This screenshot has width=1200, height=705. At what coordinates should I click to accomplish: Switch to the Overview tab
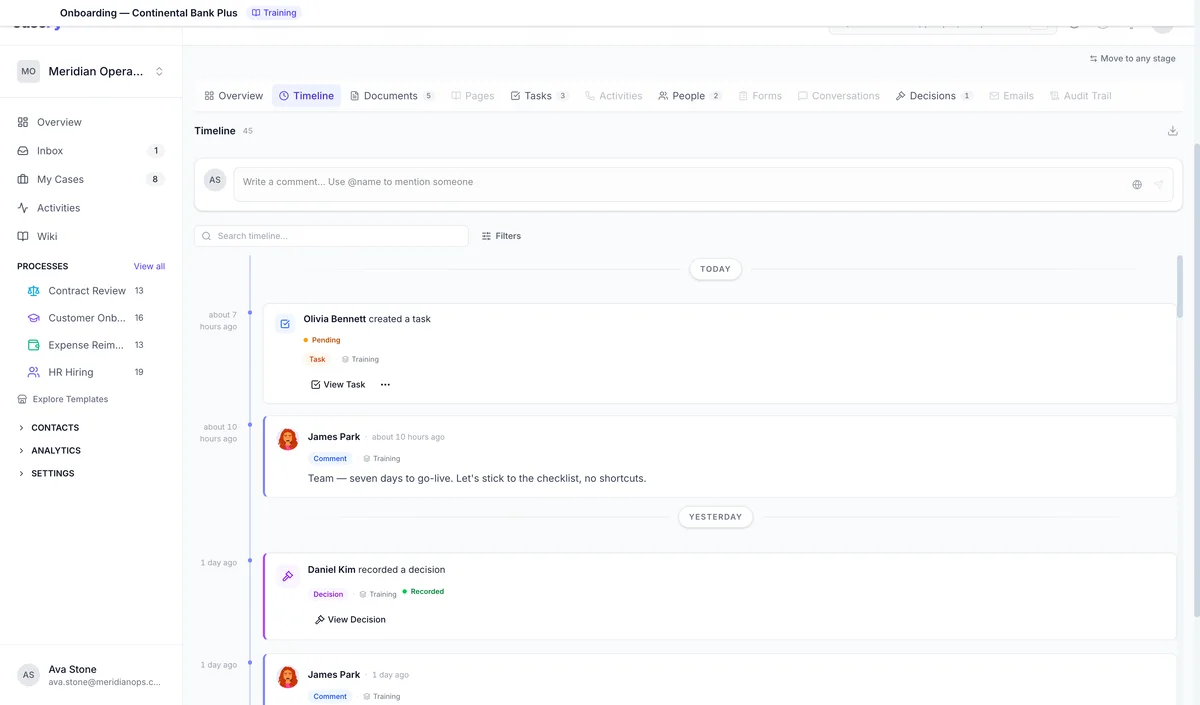pos(234,96)
